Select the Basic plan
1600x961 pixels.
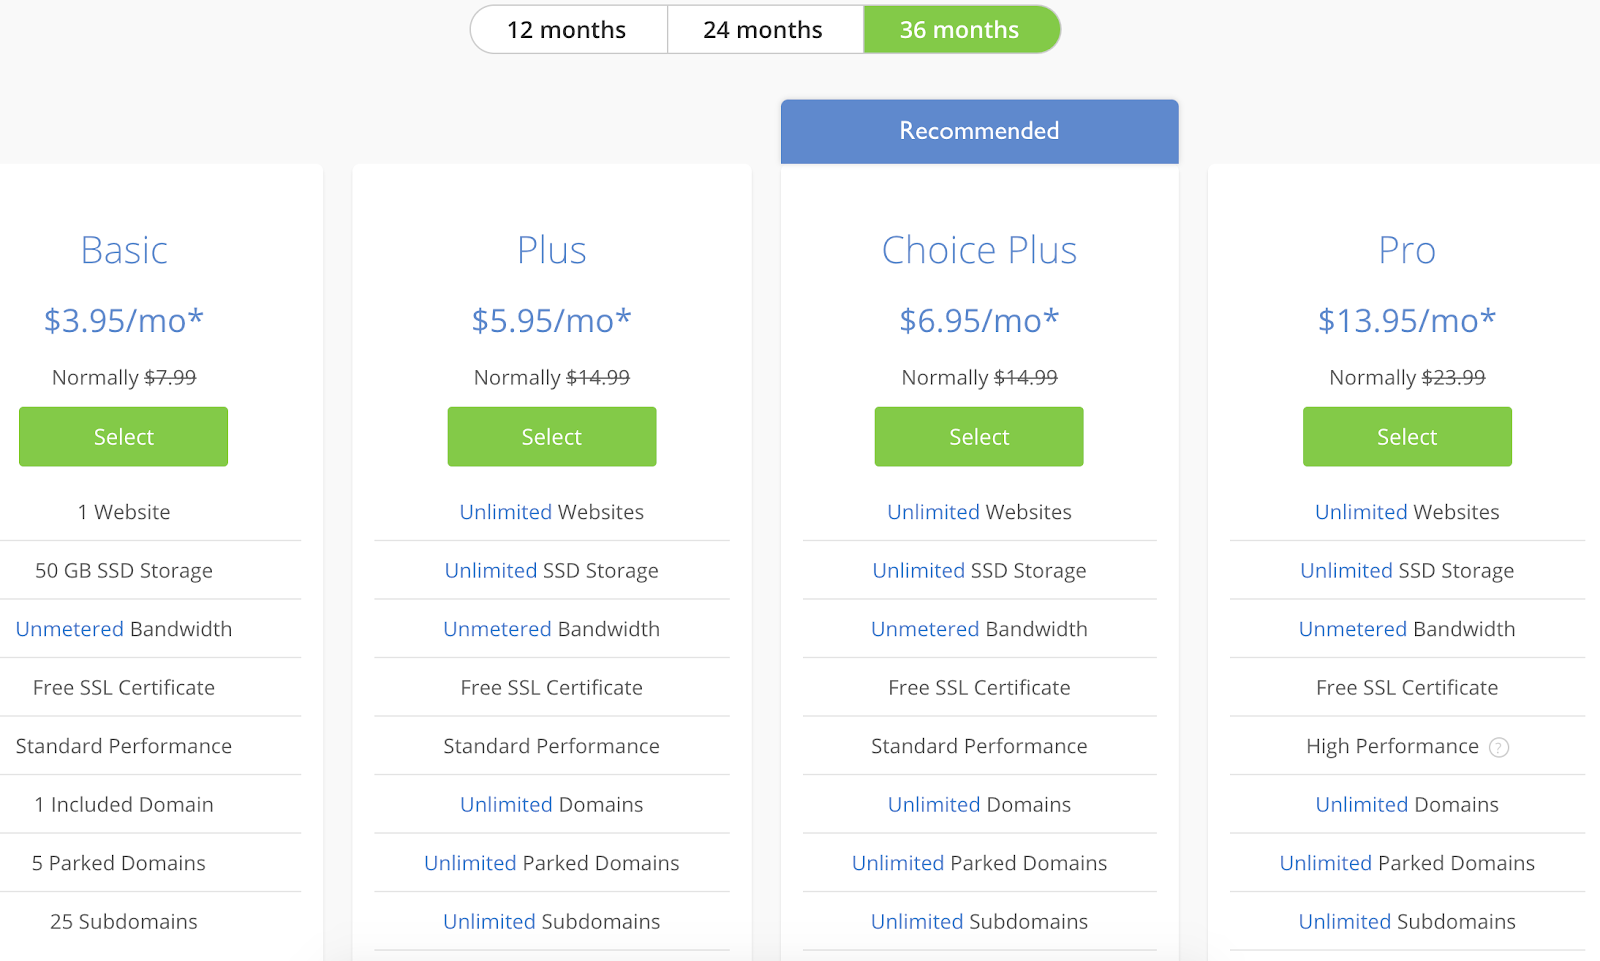tap(123, 436)
